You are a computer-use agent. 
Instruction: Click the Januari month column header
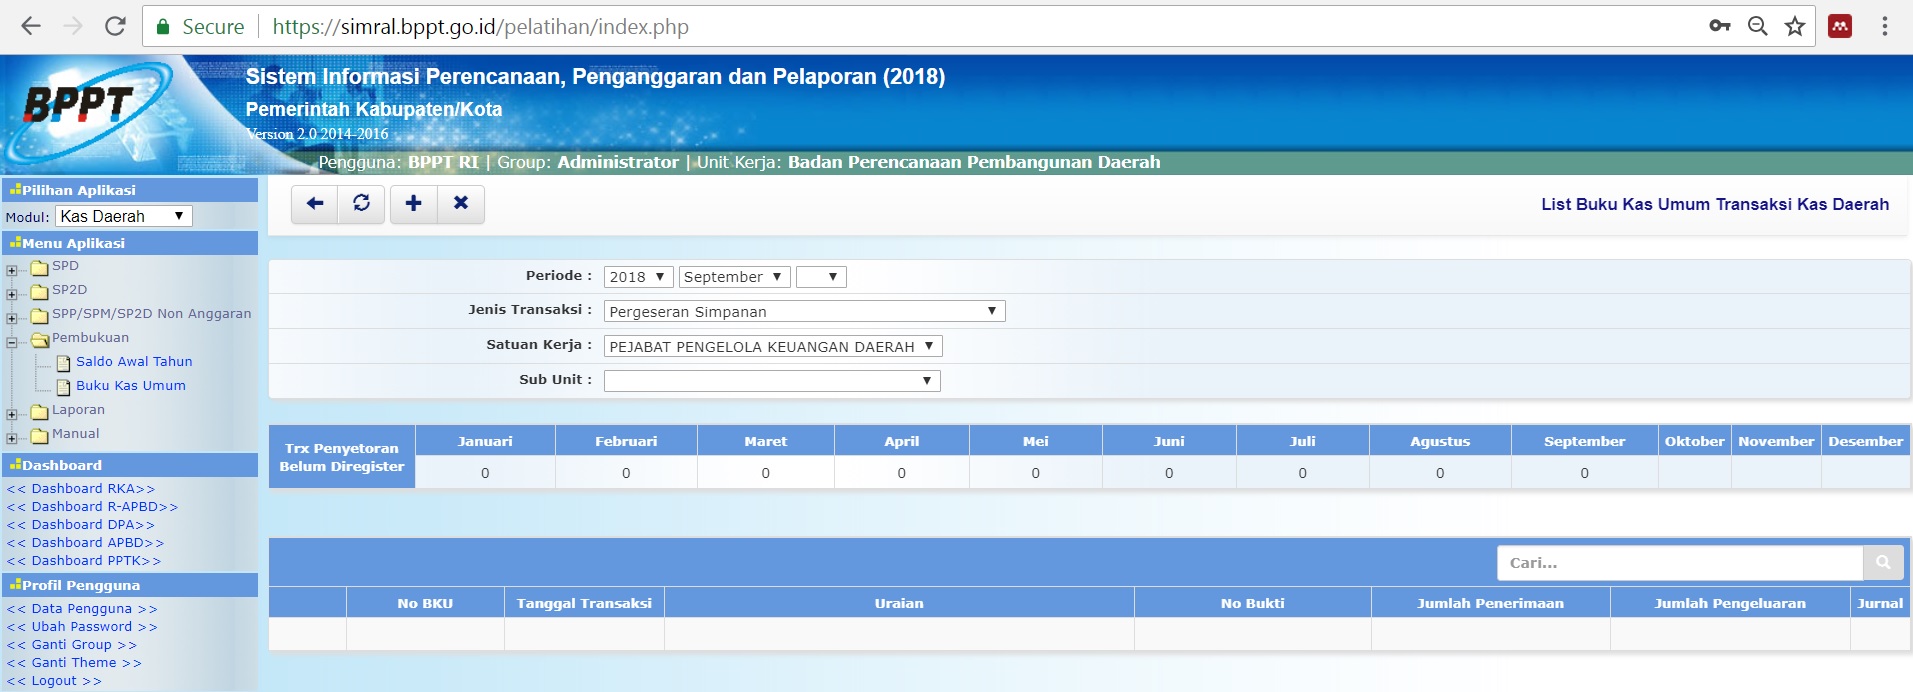pyautogui.click(x=485, y=441)
